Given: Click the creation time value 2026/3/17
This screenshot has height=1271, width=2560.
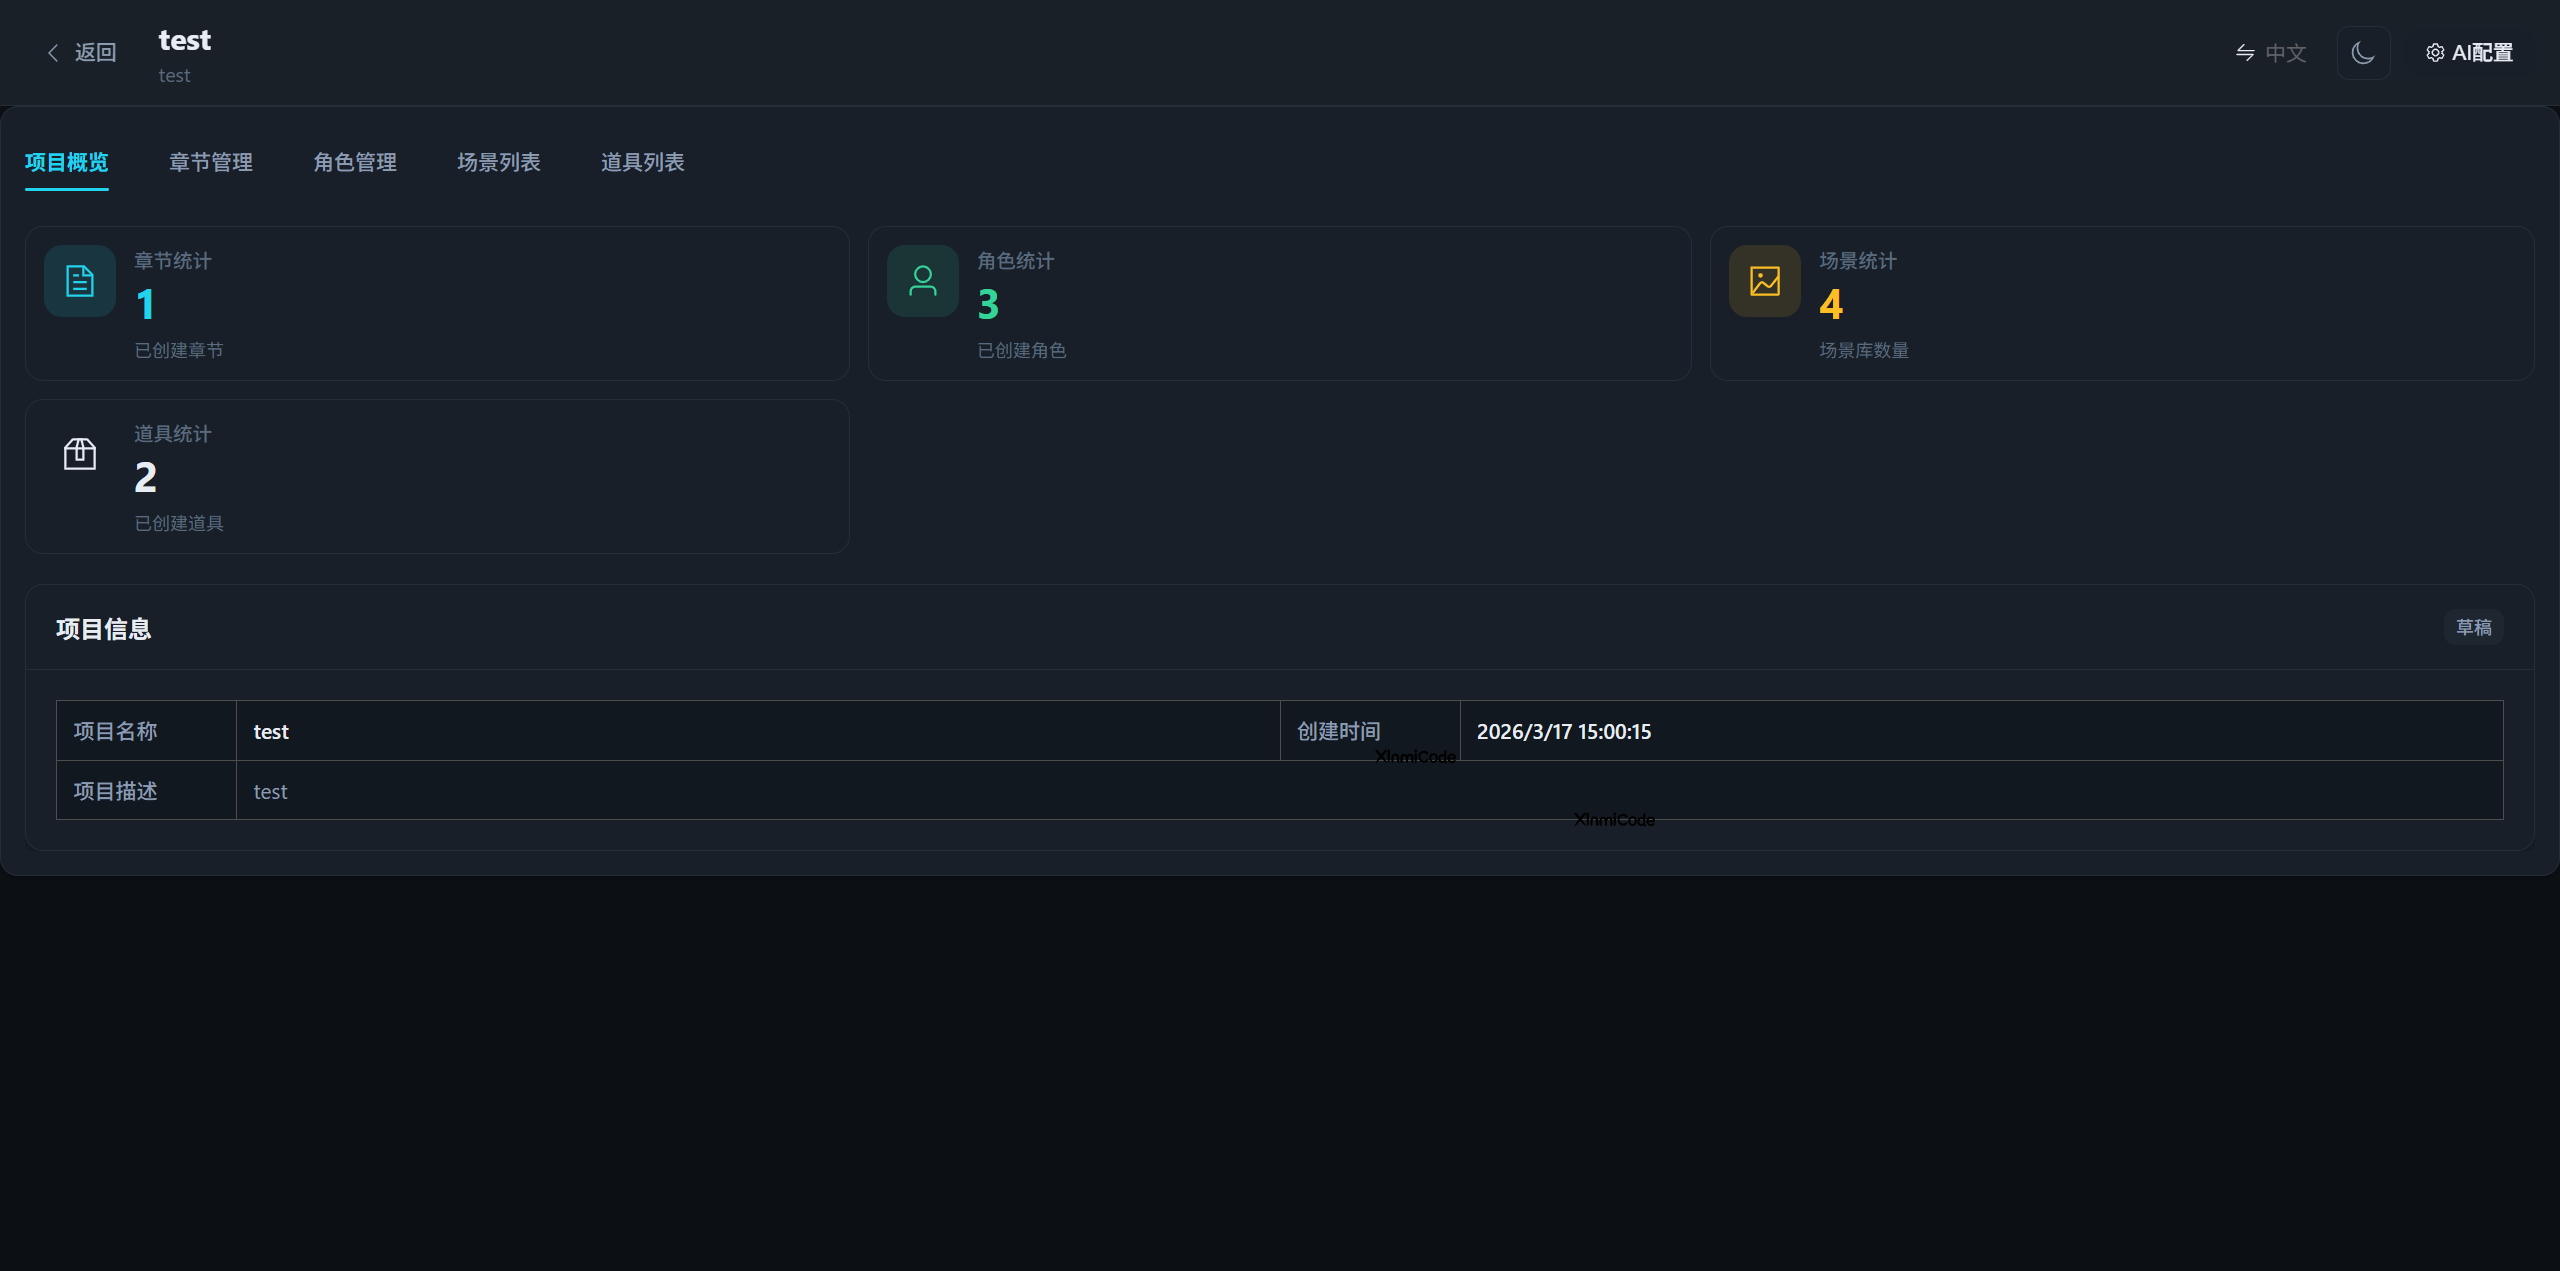Looking at the screenshot, I should 1563,731.
